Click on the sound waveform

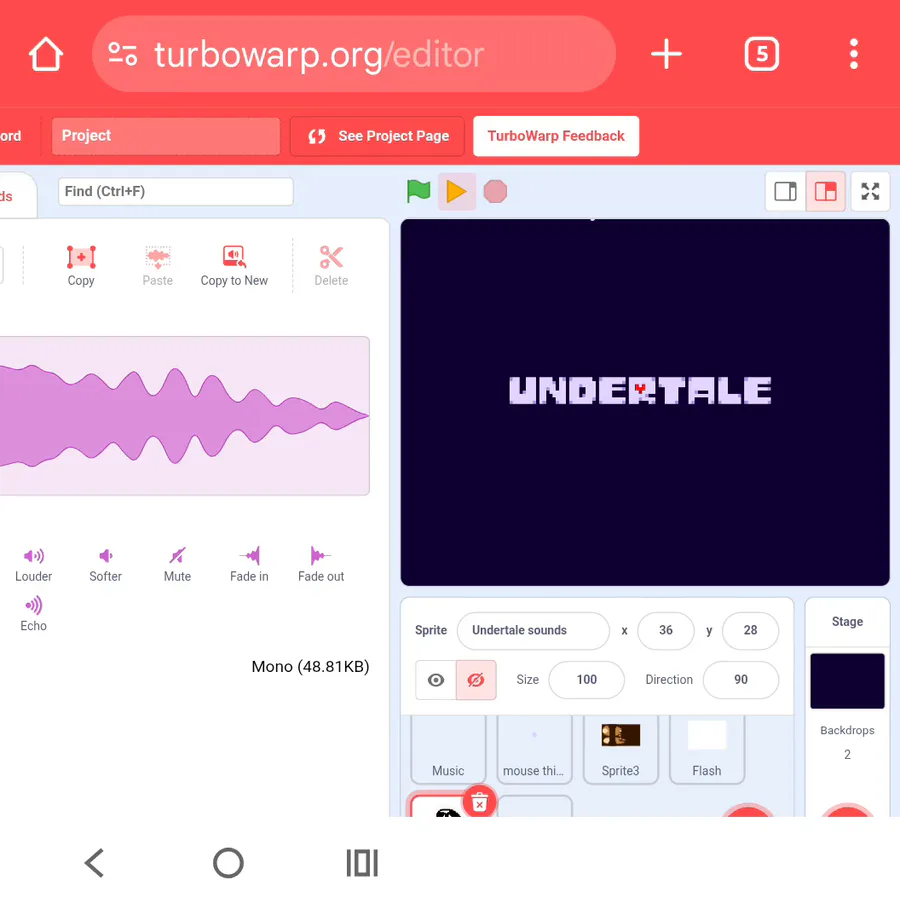point(184,416)
